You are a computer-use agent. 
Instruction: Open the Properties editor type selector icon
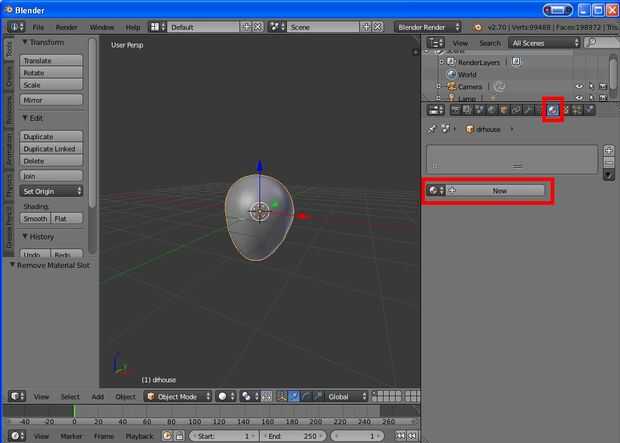(x=436, y=110)
